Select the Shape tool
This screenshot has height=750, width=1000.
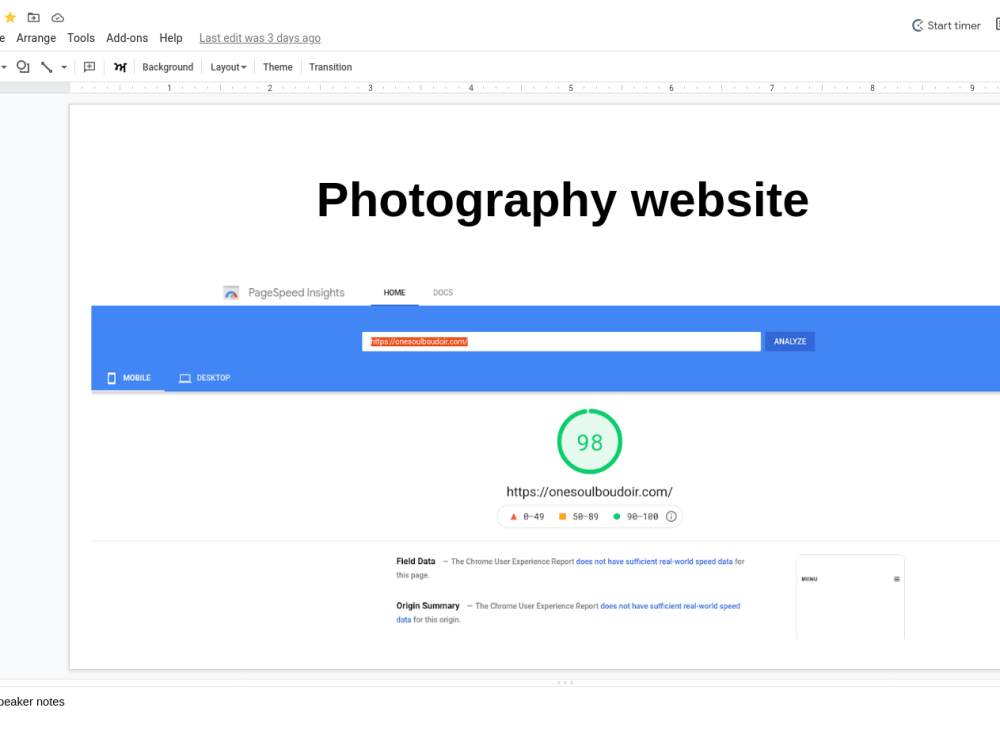tap(23, 66)
